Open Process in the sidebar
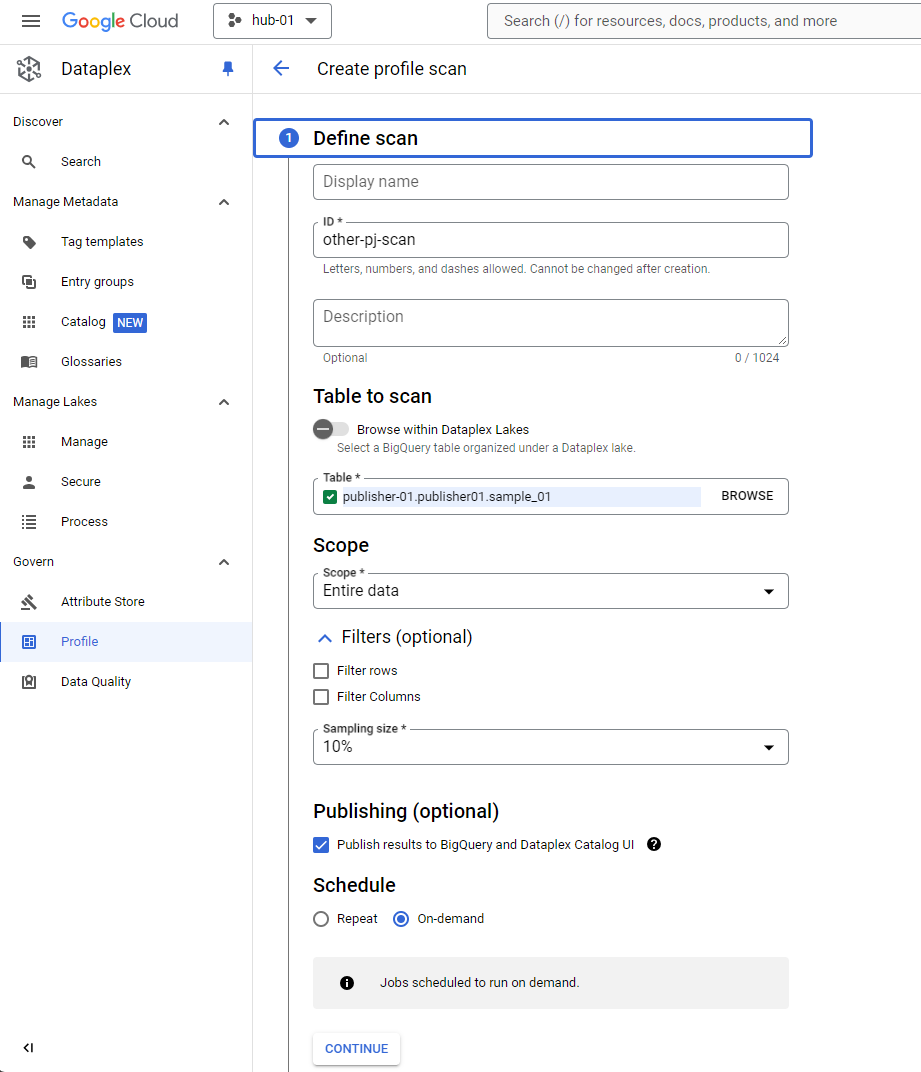The image size is (921, 1072). click(126, 522)
